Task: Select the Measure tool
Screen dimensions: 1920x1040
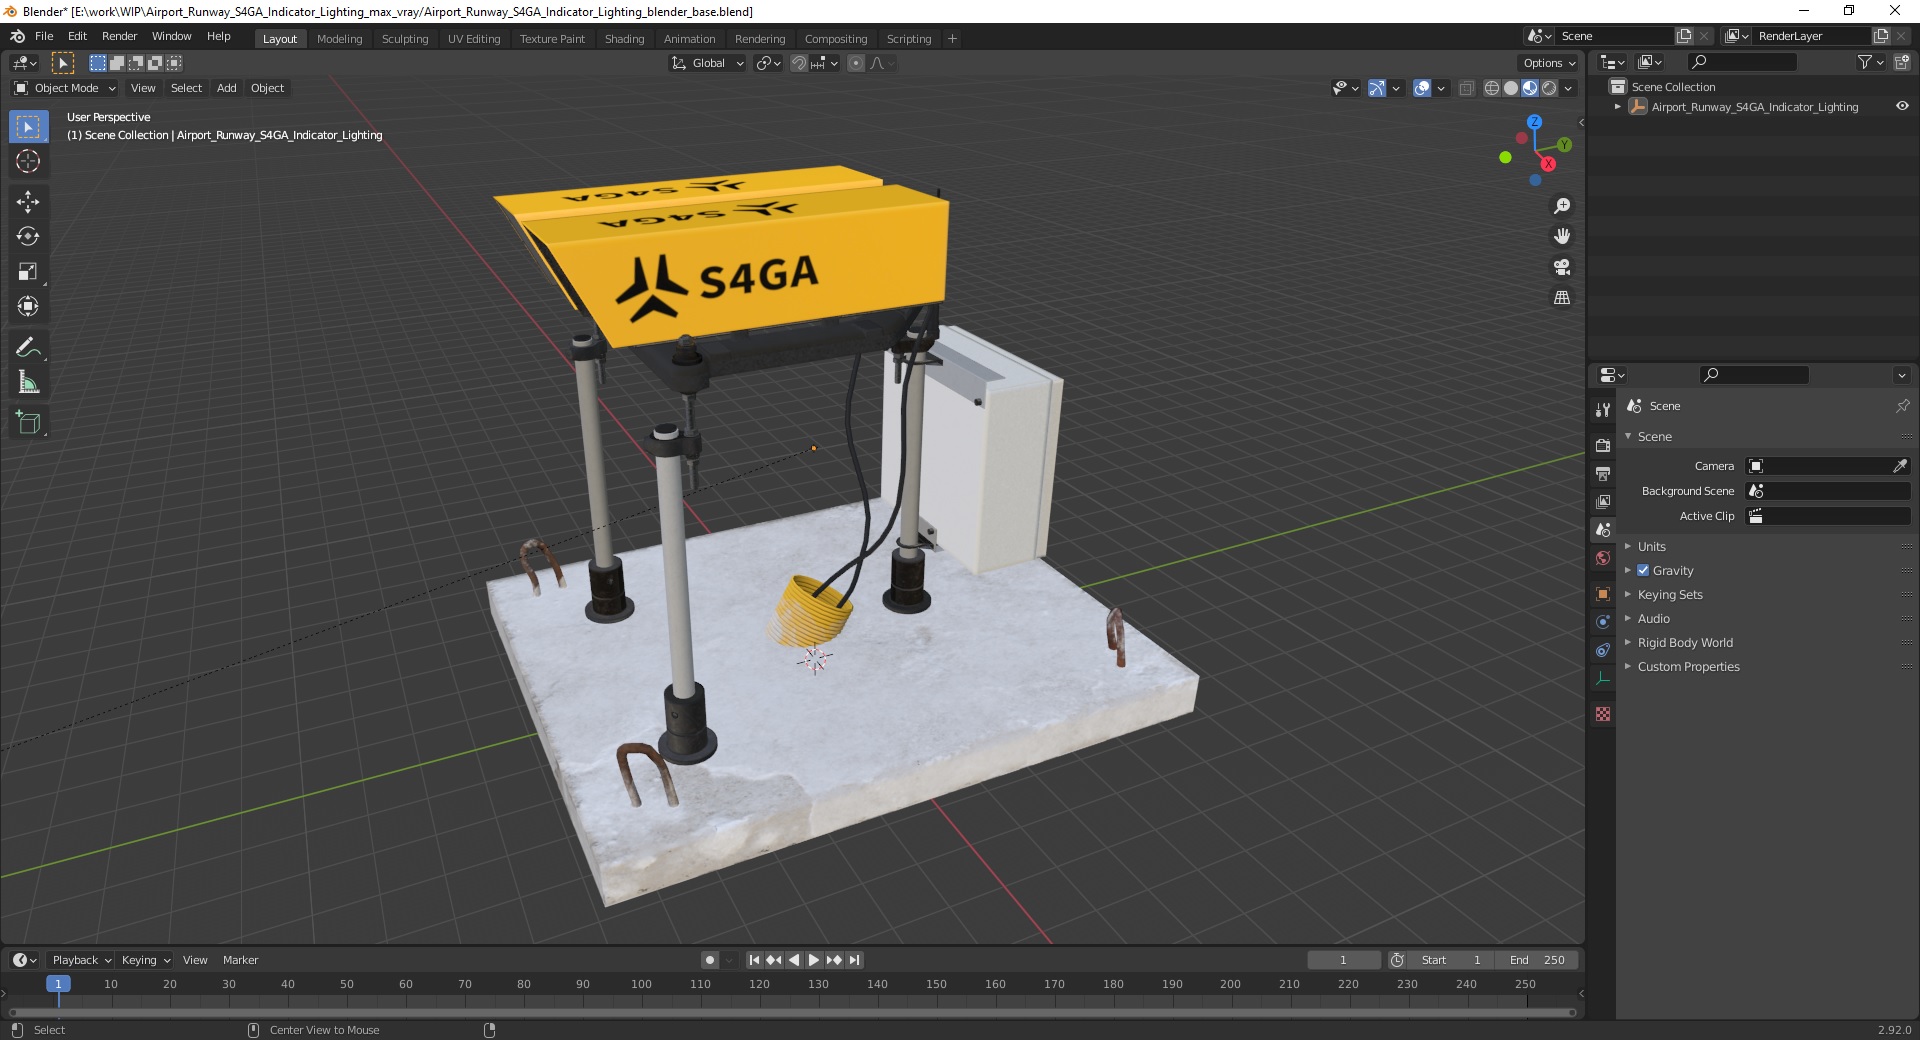Action: 28,382
